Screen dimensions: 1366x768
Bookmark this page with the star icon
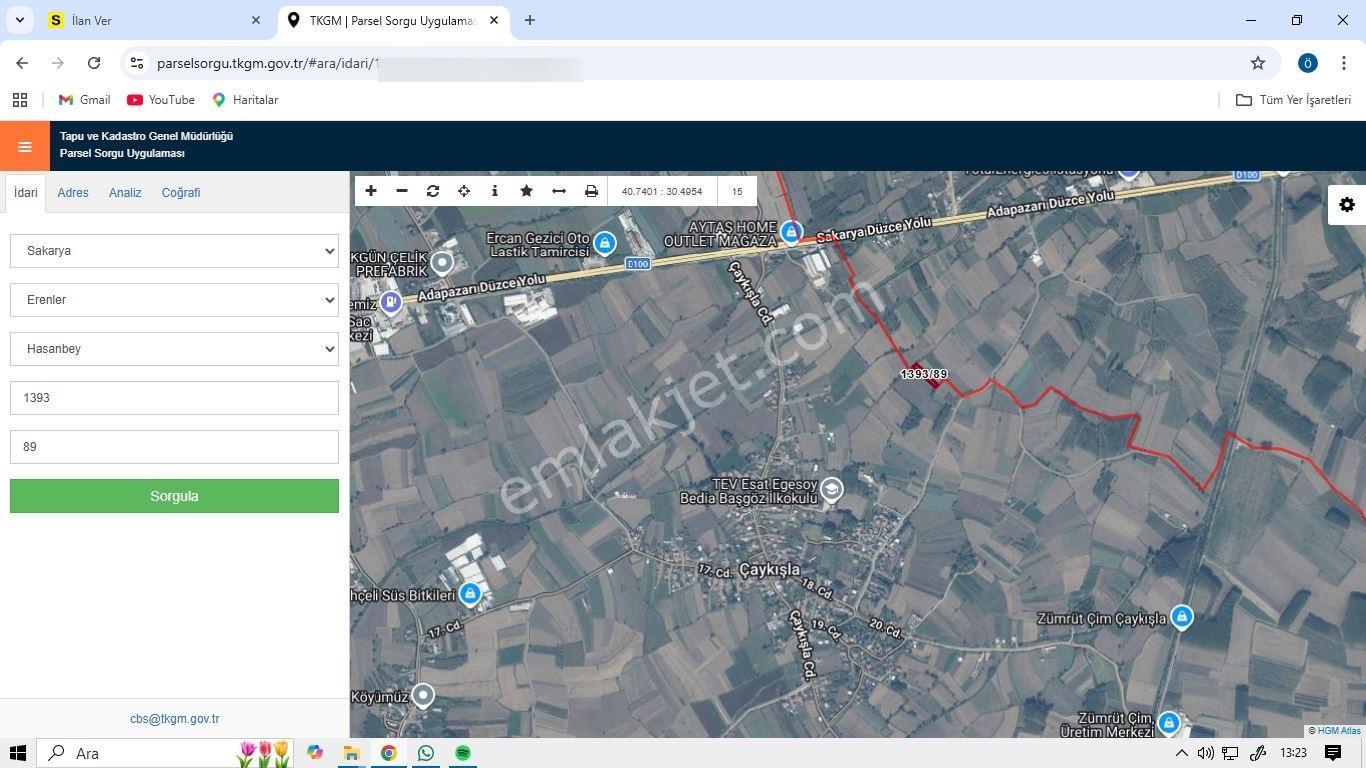click(x=1258, y=63)
